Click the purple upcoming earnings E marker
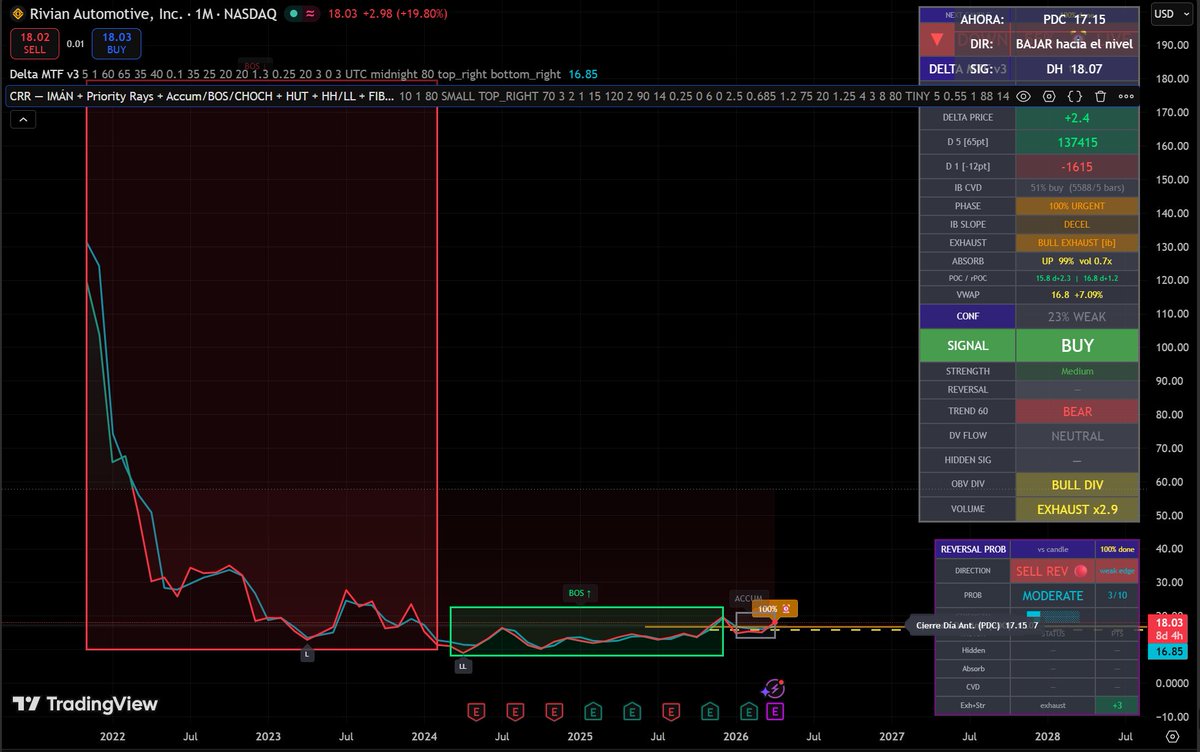Image resolution: width=1200 pixels, height=752 pixels. point(775,711)
